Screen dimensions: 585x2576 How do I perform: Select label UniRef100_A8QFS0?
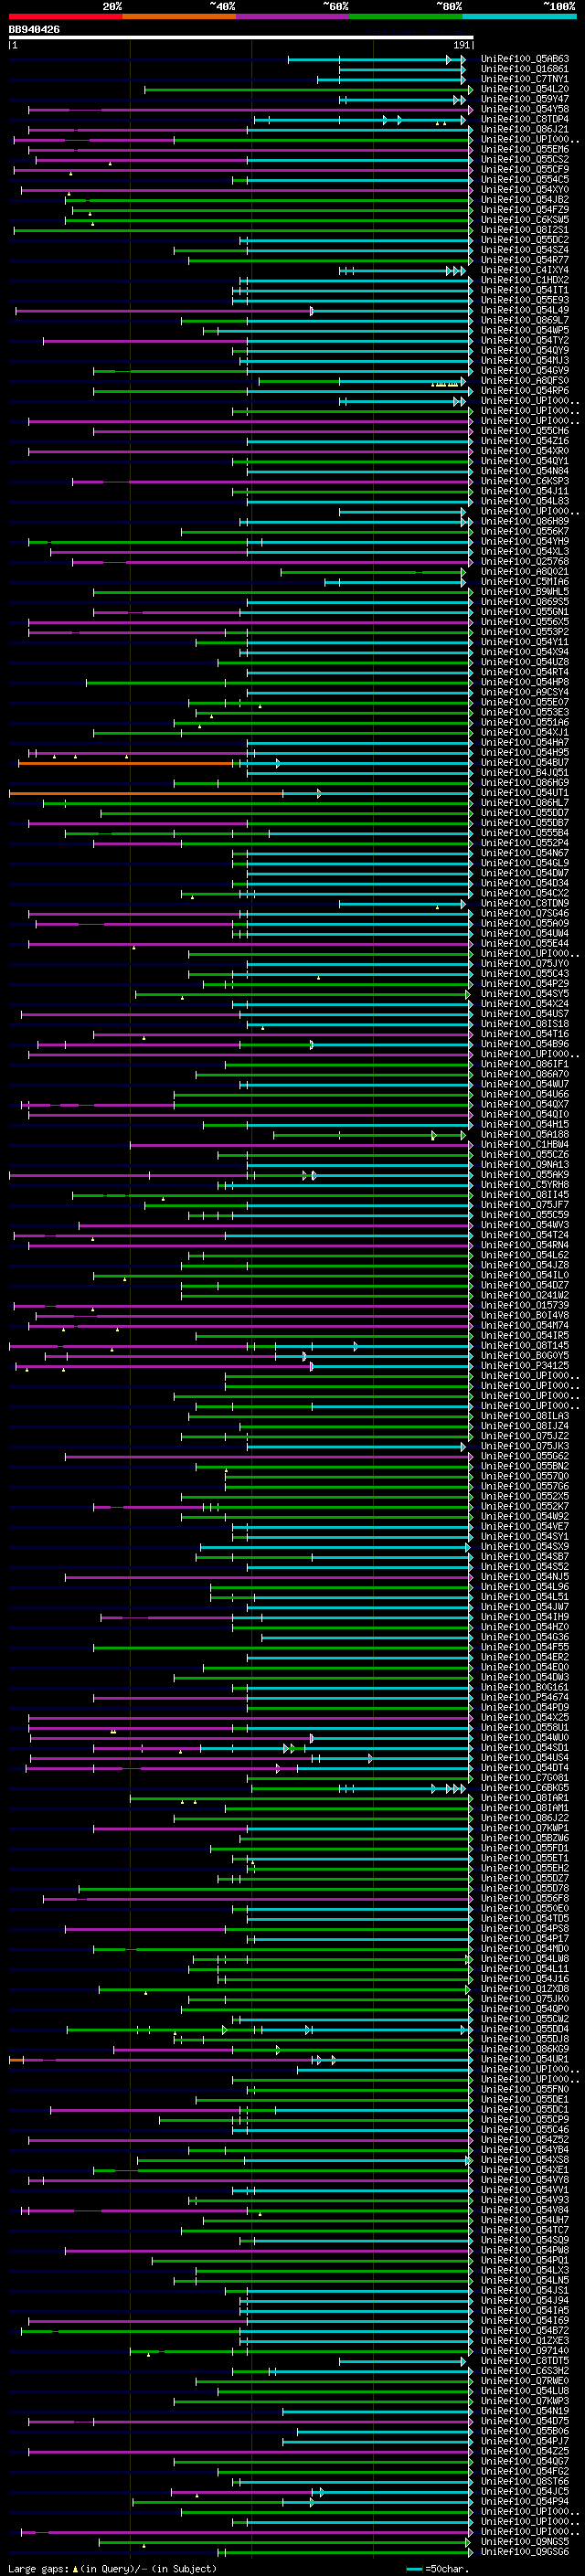coord(525,380)
